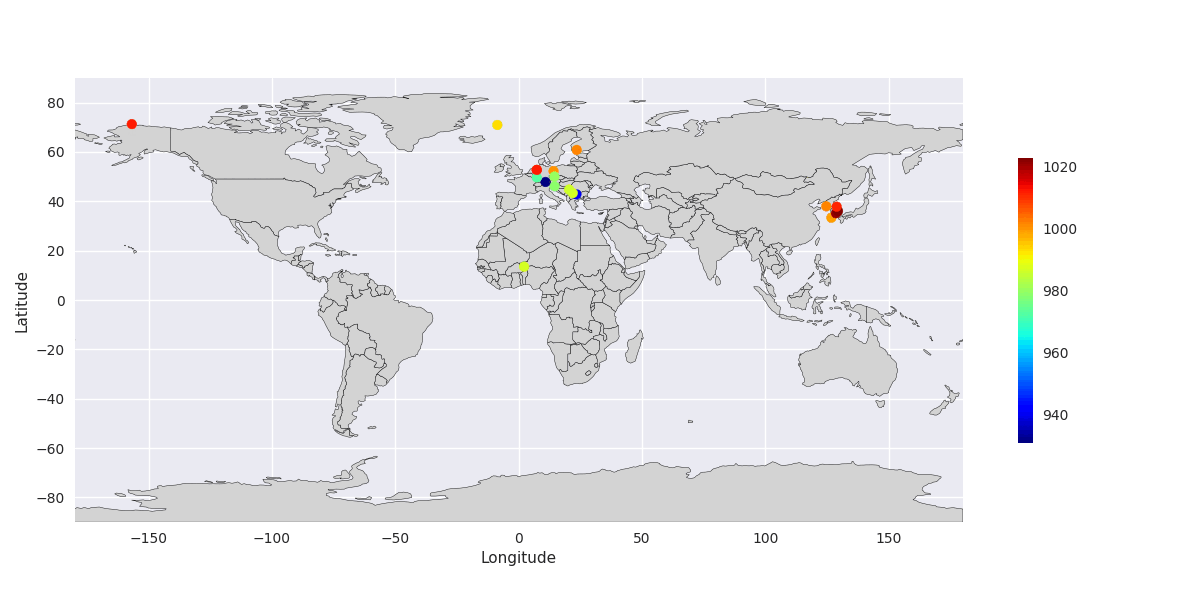Click the −50 longitude tick label
This screenshot has width=1200, height=600.
394,538
